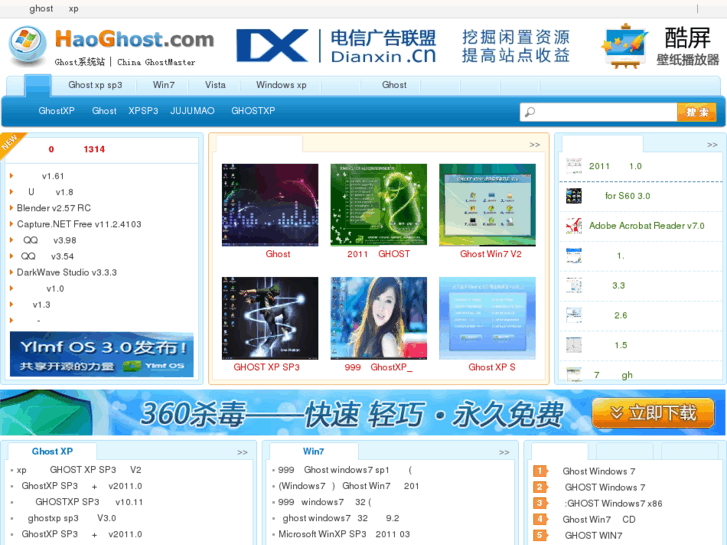Screen dimensions: 727x545
Task: Click the JUJUMAO keyword link
Action: tap(192, 111)
